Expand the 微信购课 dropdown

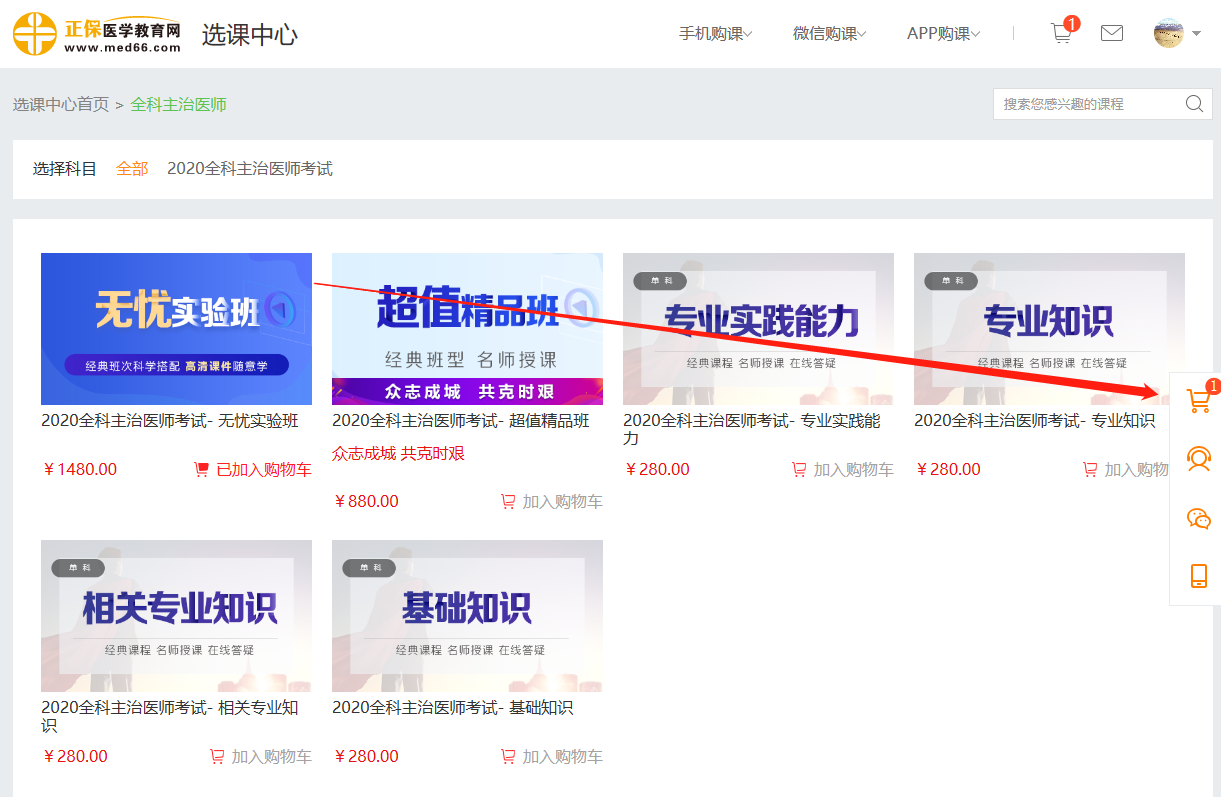pyautogui.click(x=829, y=34)
